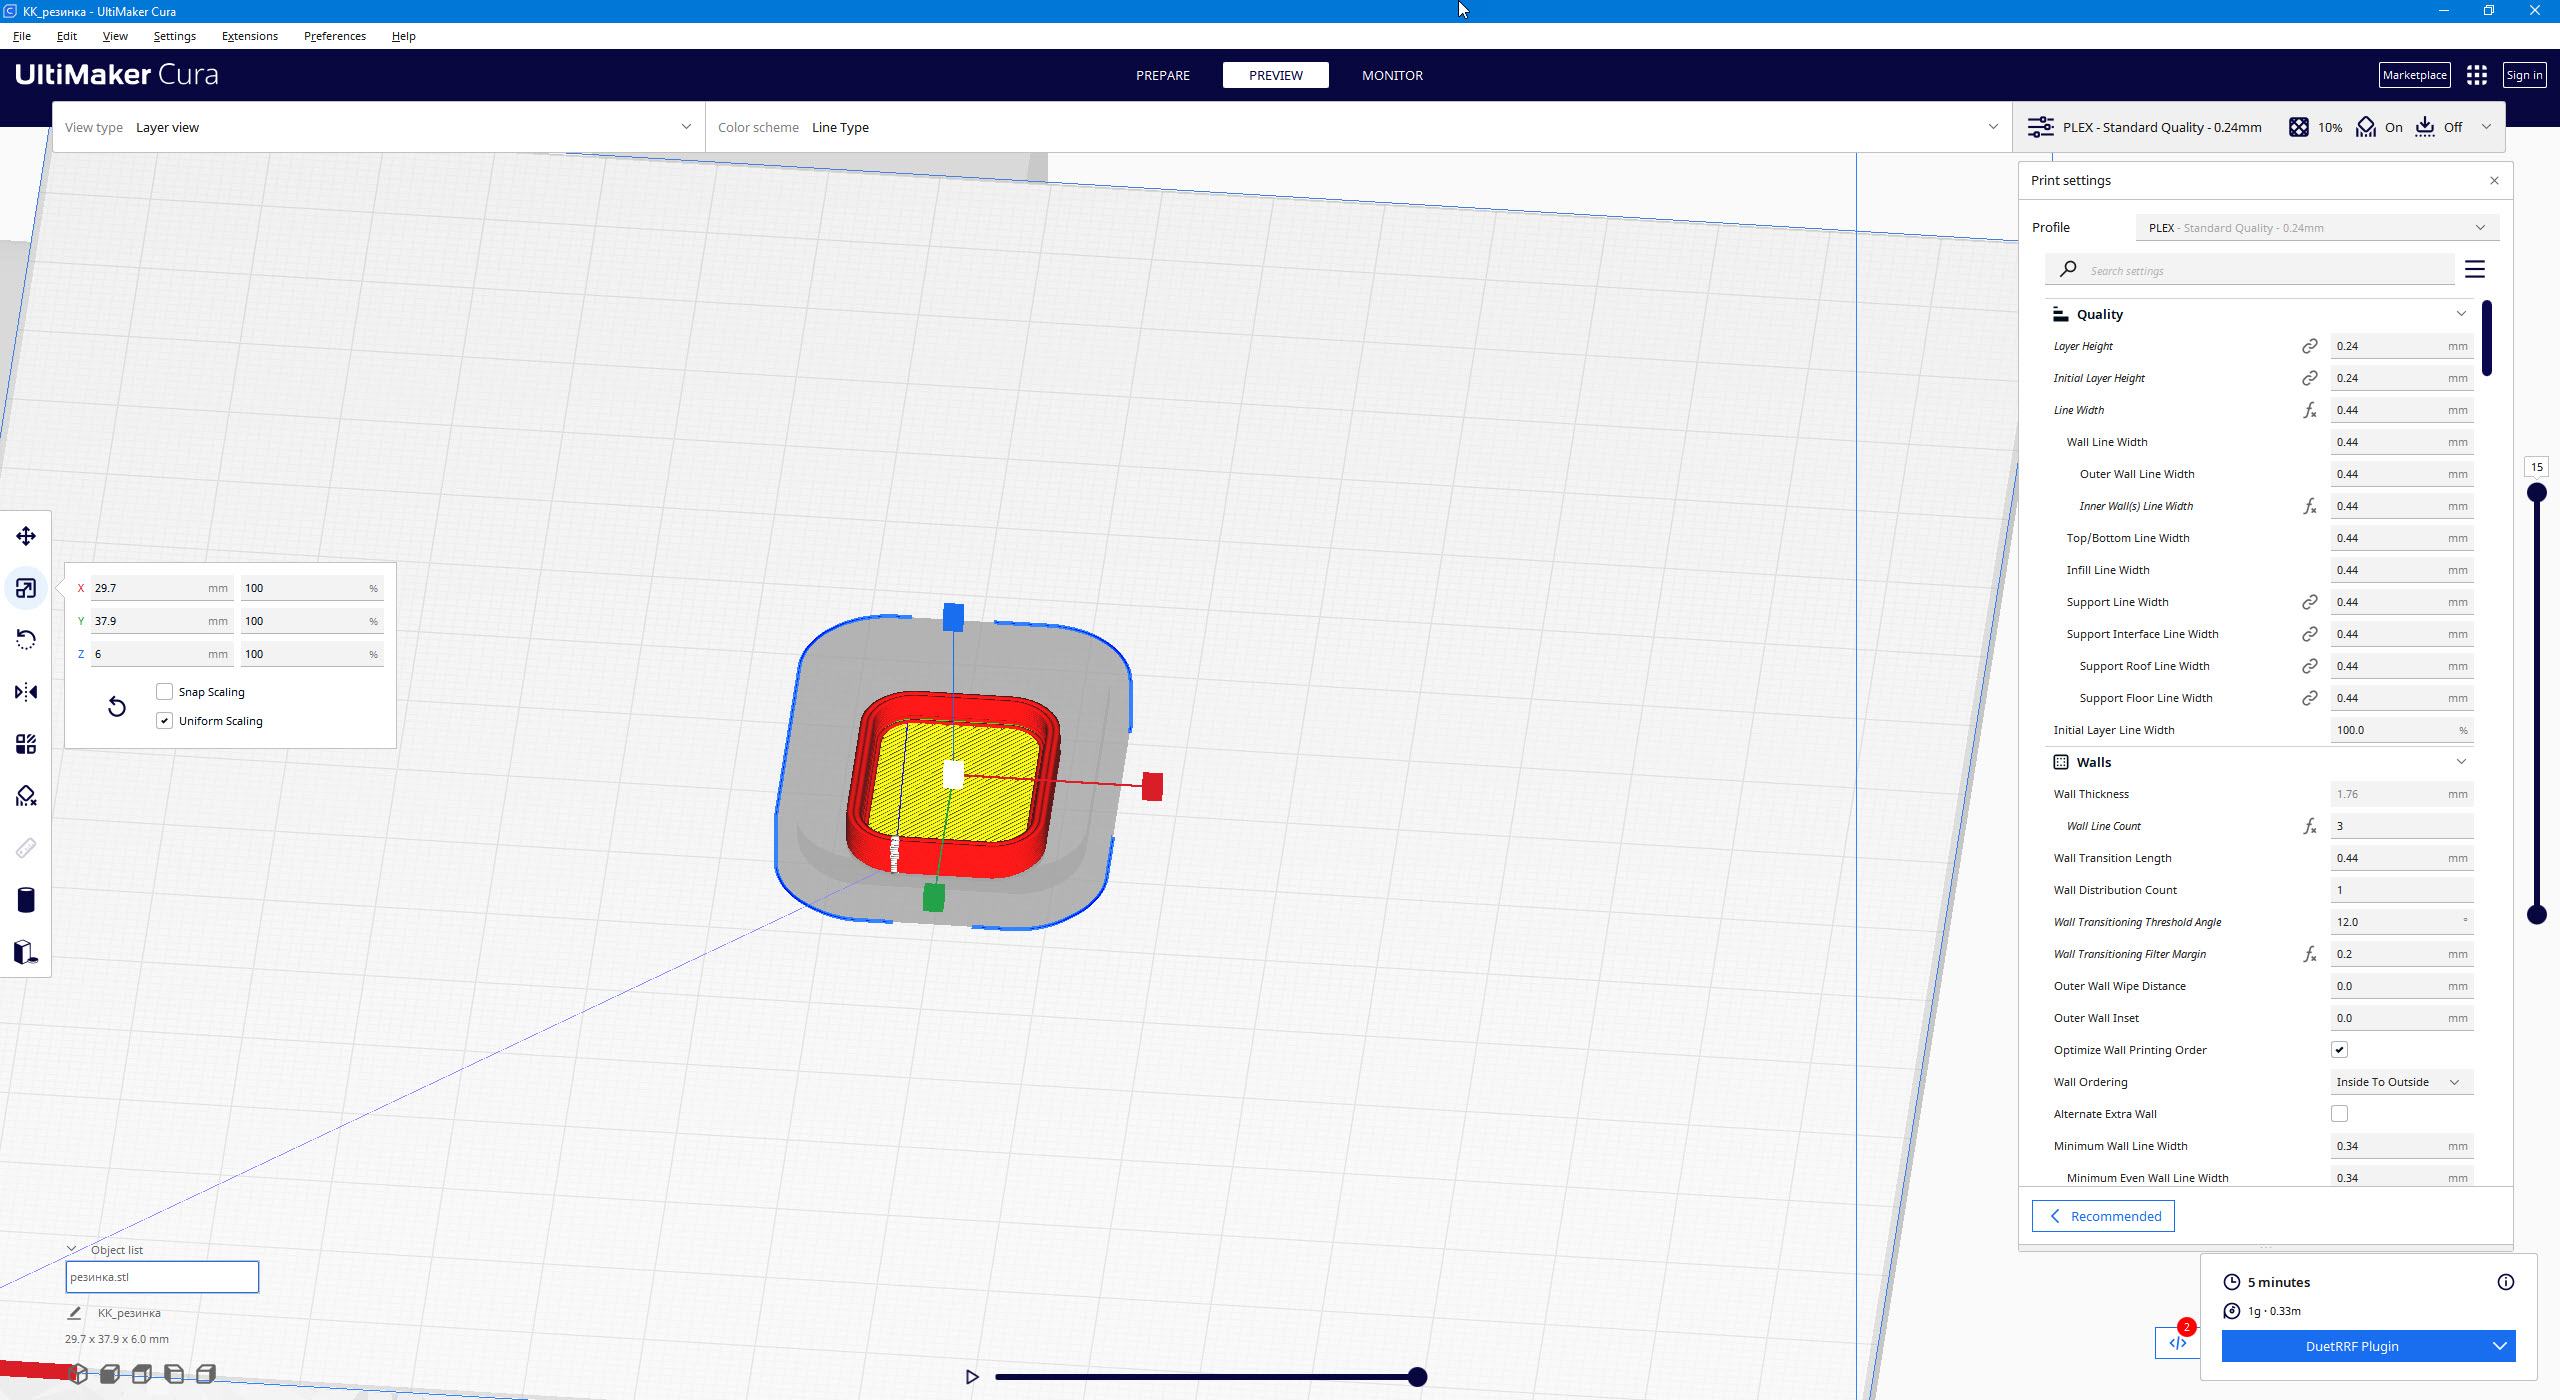Select the Mirror tool
Image resolution: width=2560 pixels, height=1400 pixels.
pos(25,692)
